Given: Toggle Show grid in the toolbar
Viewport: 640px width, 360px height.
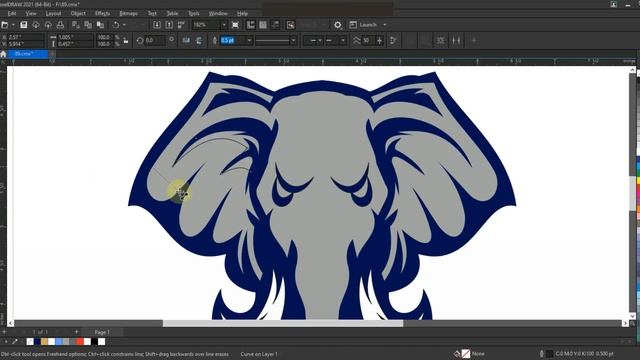Looking at the screenshot, I should [263, 25].
